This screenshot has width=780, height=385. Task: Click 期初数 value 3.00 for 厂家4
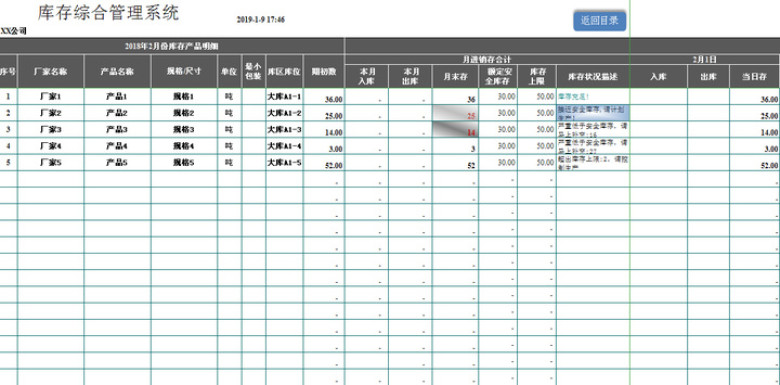[x=324, y=146]
